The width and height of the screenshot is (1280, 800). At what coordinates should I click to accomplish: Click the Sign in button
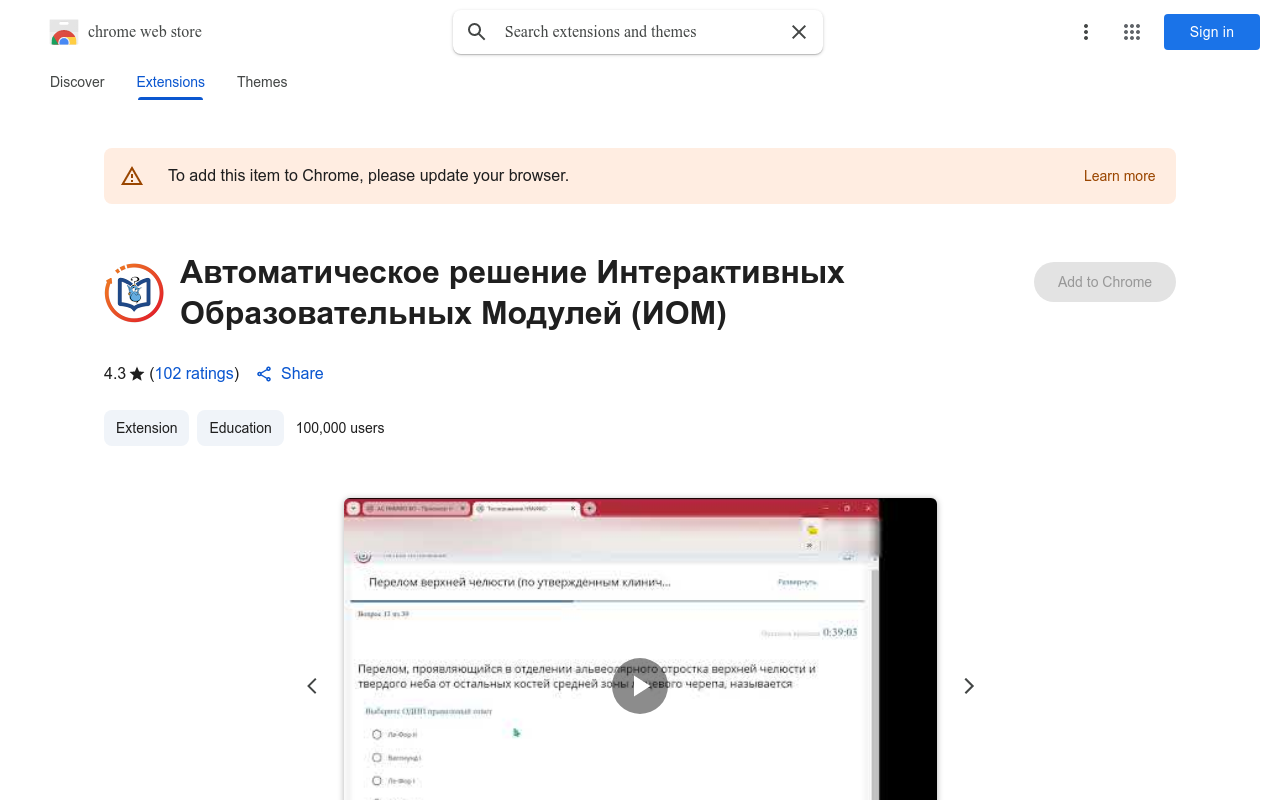[1211, 32]
